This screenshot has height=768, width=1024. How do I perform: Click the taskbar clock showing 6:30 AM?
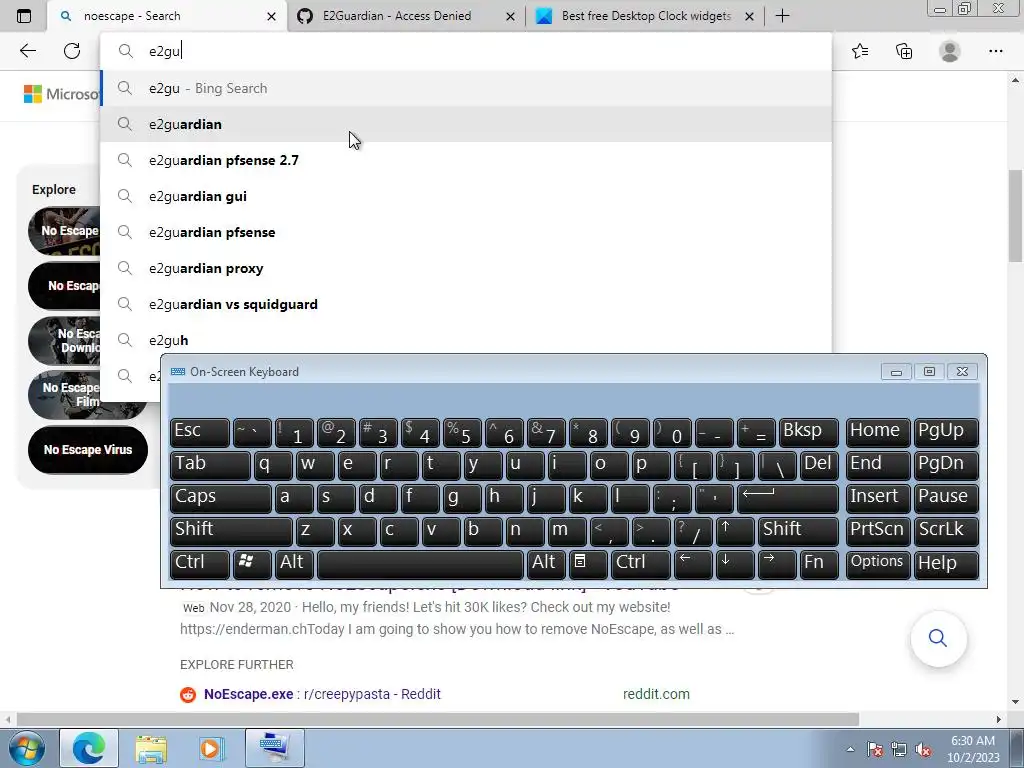973,749
